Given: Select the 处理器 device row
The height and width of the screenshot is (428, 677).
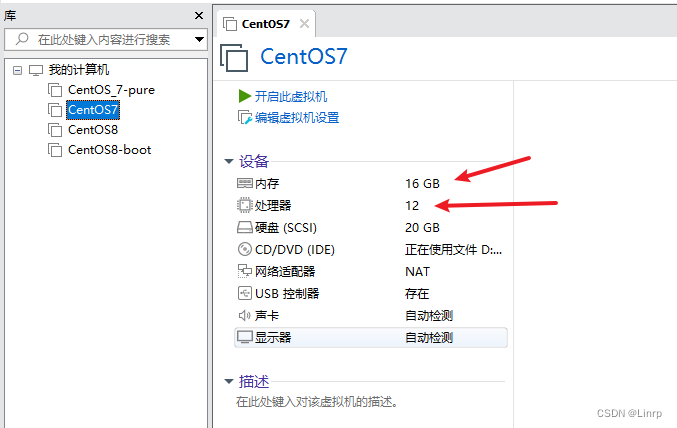Looking at the screenshot, I should coord(371,206).
